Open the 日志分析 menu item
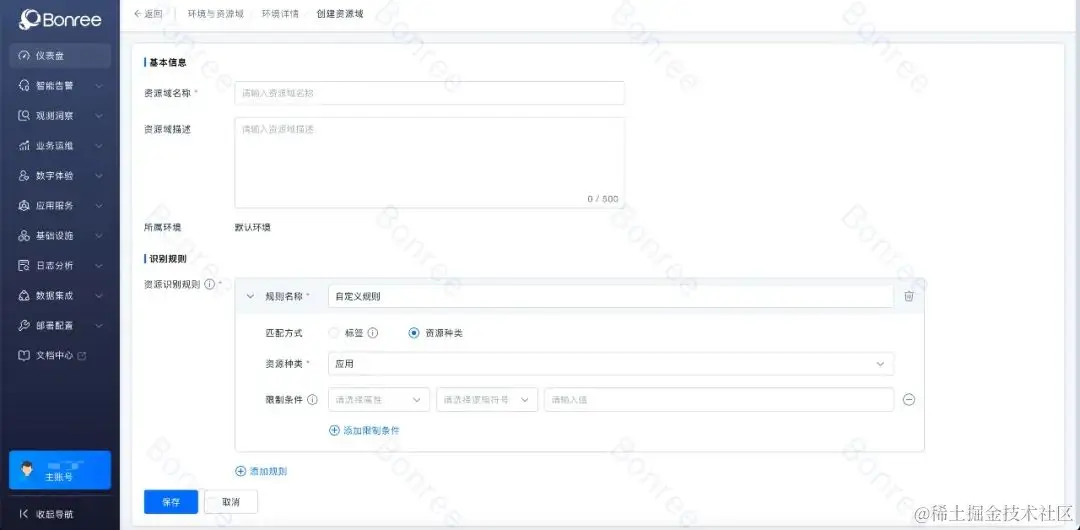Image resolution: width=1080 pixels, height=530 pixels. click(60, 265)
